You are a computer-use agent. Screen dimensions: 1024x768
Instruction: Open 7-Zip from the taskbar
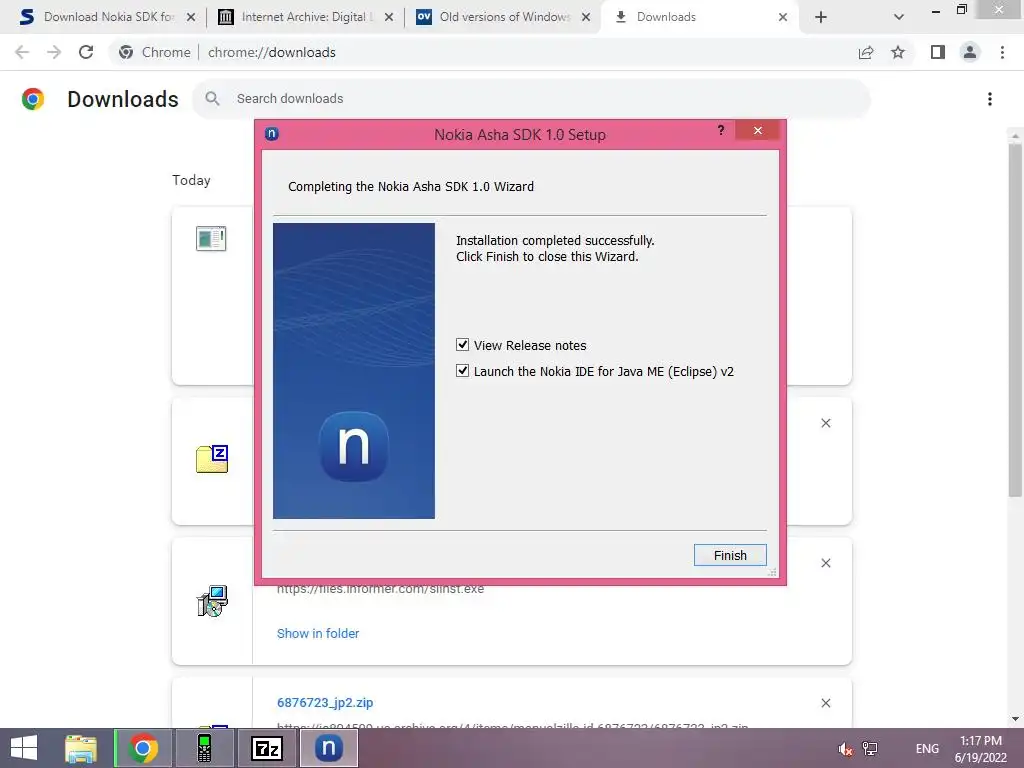pos(266,748)
